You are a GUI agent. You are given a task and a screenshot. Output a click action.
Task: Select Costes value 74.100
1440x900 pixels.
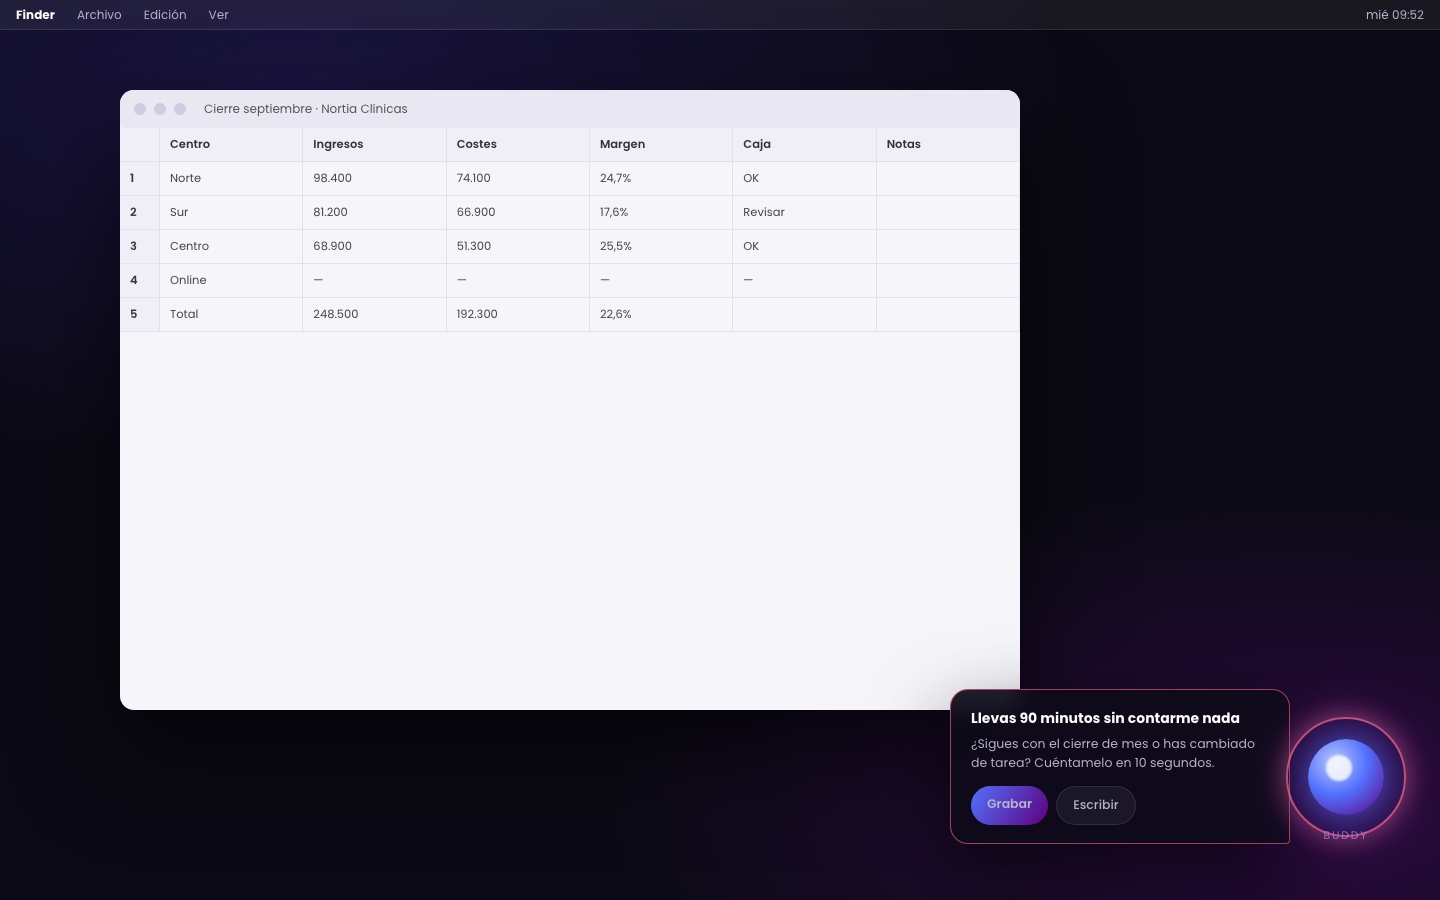pos(518,178)
